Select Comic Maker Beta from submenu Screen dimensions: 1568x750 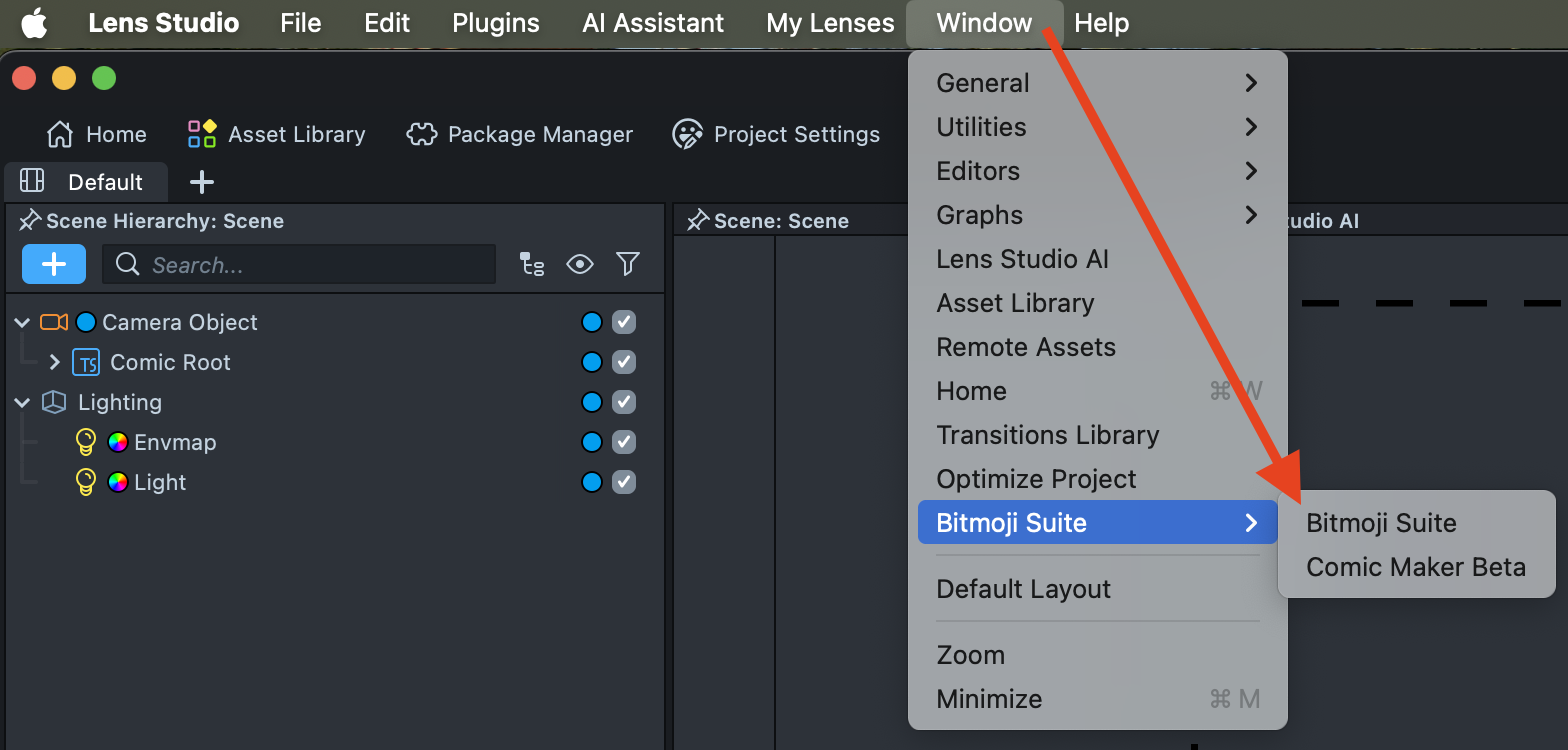pyautogui.click(x=1415, y=567)
